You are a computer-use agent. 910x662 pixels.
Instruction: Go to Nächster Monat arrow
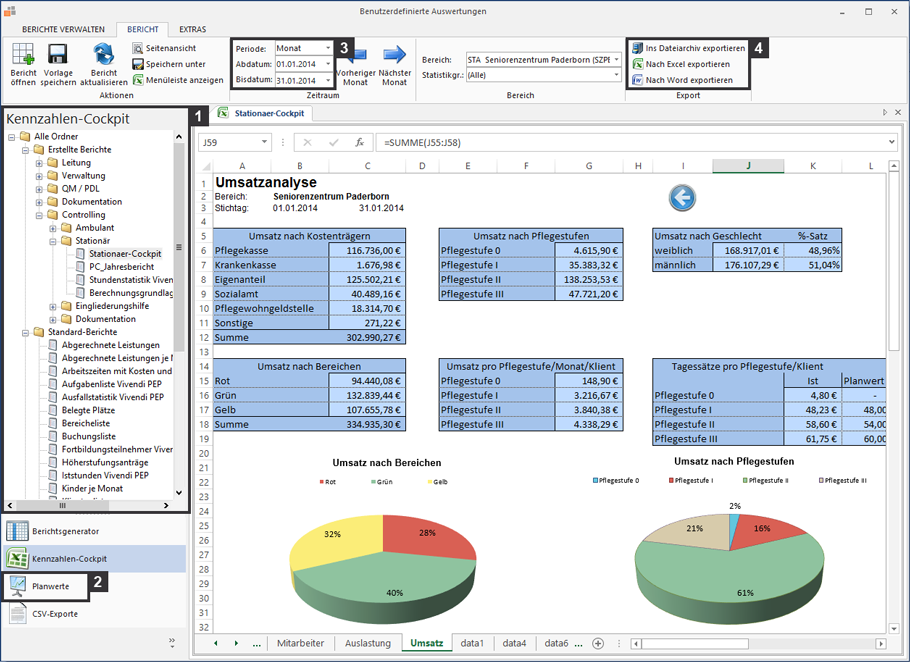(395, 55)
